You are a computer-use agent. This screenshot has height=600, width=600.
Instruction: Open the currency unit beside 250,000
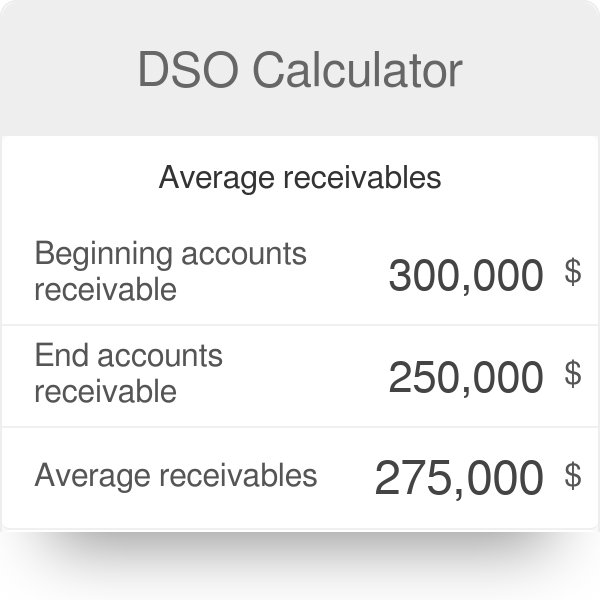(573, 374)
